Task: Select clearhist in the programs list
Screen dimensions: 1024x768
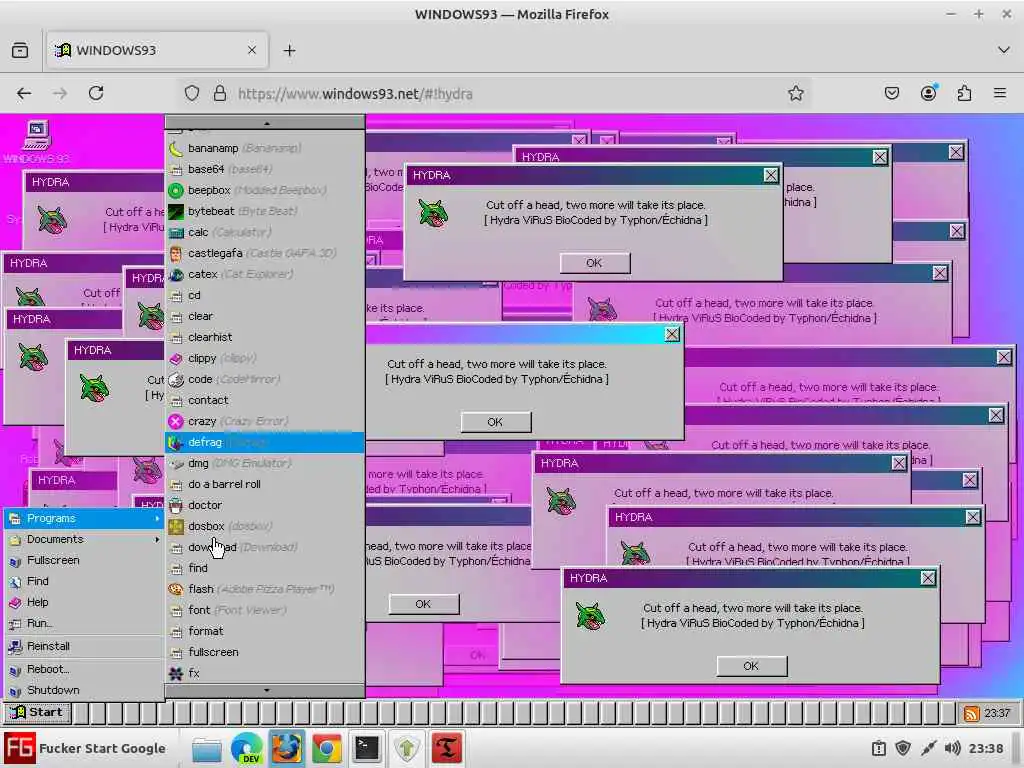Action: (264, 337)
